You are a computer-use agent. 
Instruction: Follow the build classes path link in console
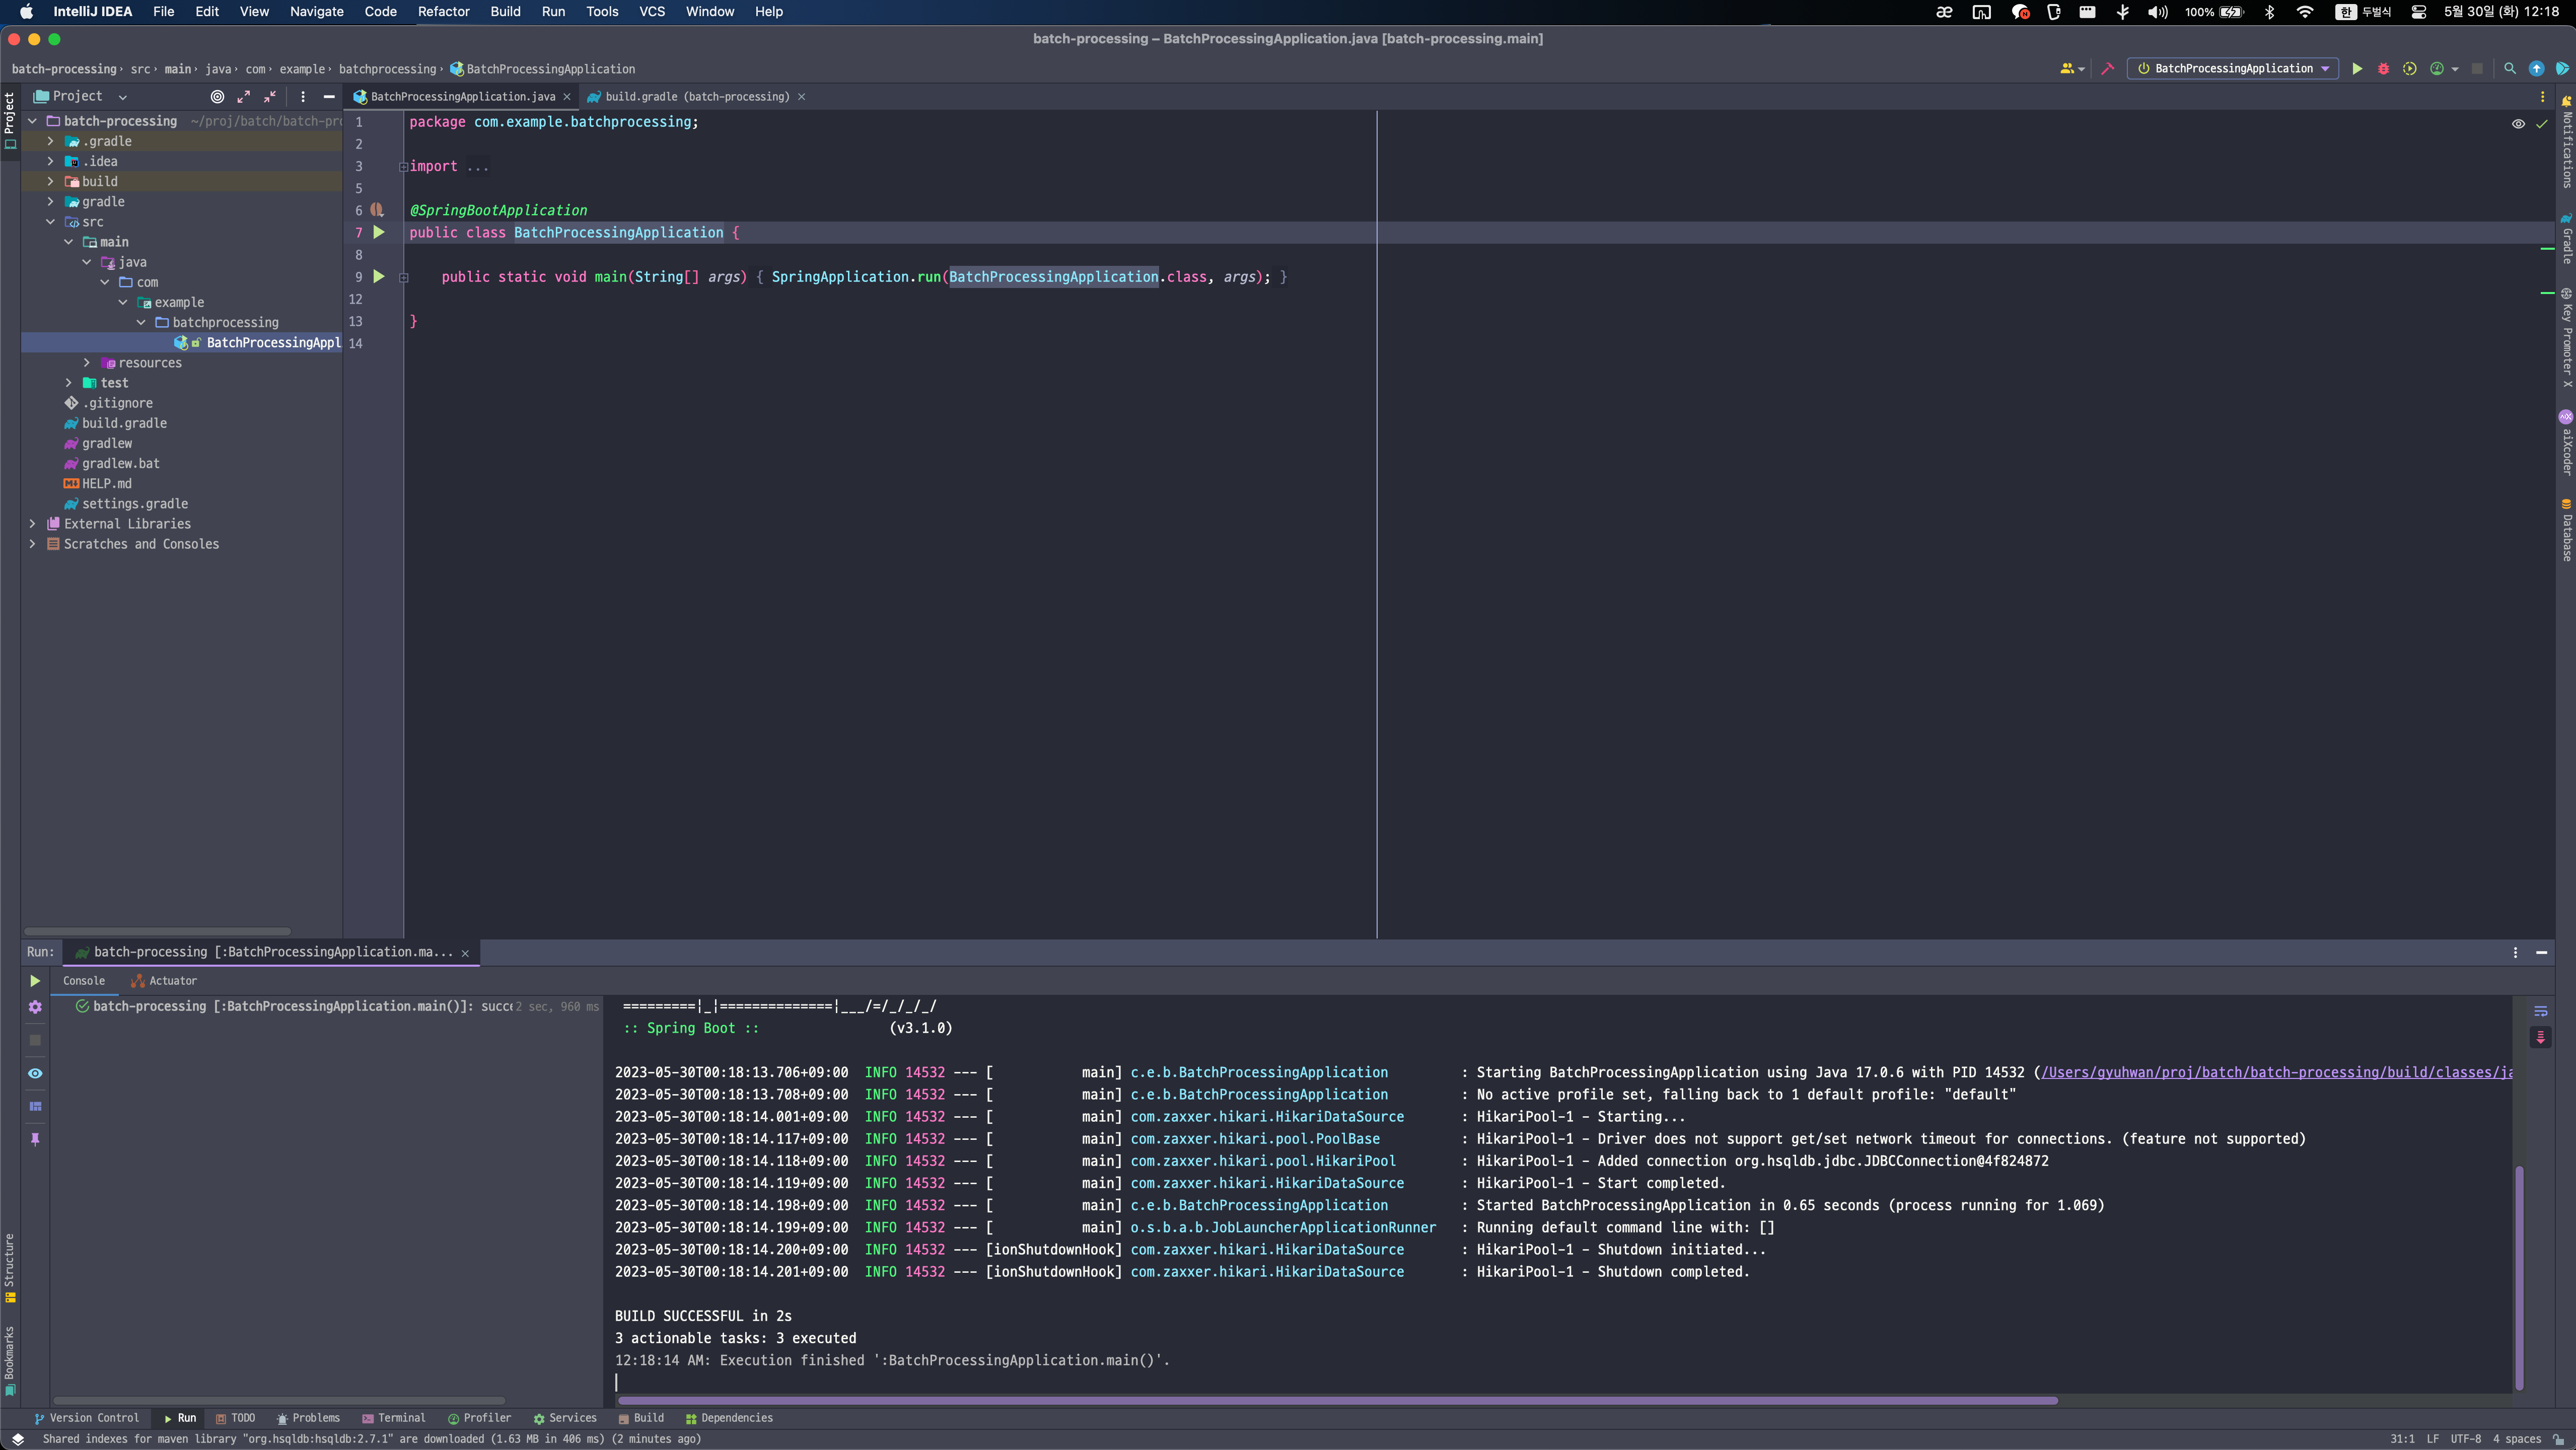[2277, 1073]
